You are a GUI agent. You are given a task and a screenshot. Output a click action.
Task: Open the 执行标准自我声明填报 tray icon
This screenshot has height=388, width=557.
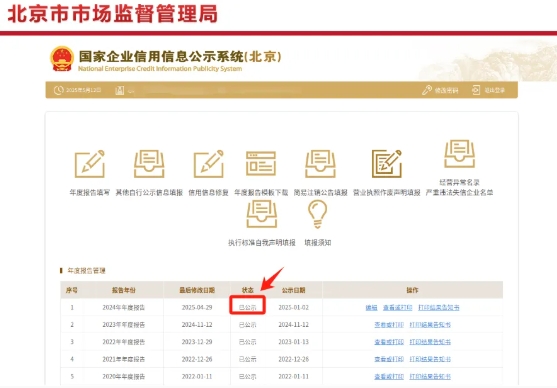tap(262, 214)
